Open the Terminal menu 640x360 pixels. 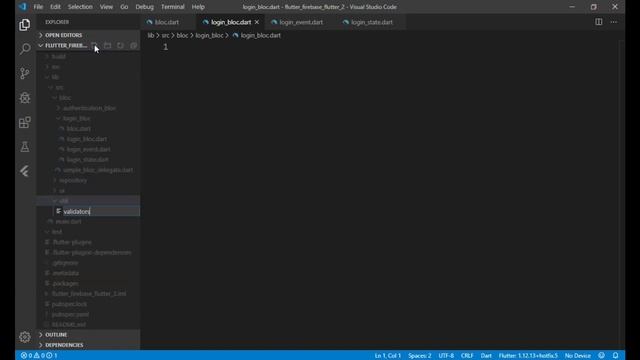(173, 7)
